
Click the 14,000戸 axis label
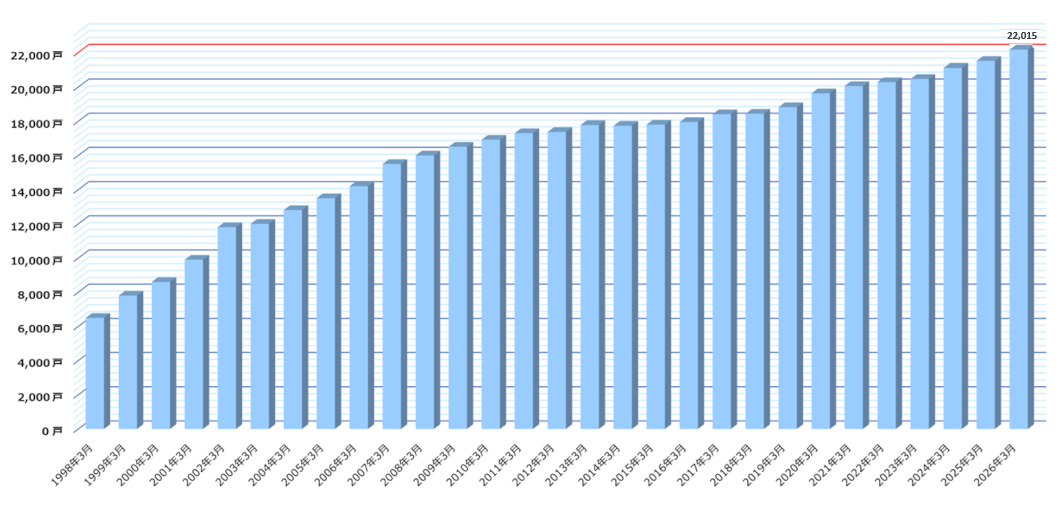pyautogui.click(x=37, y=192)
